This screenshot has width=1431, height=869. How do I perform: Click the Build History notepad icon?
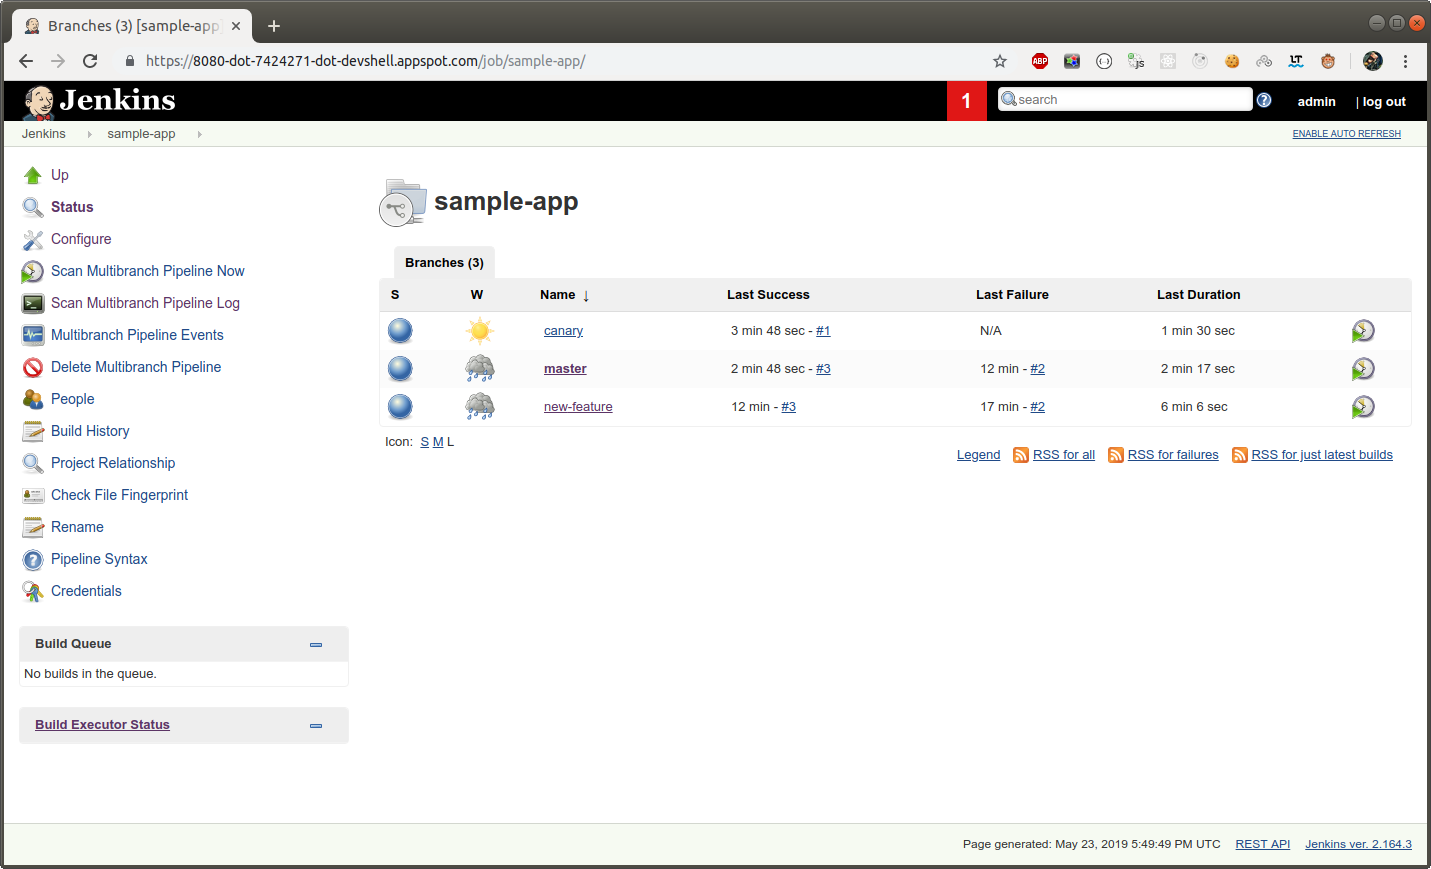tap(33, 431)
